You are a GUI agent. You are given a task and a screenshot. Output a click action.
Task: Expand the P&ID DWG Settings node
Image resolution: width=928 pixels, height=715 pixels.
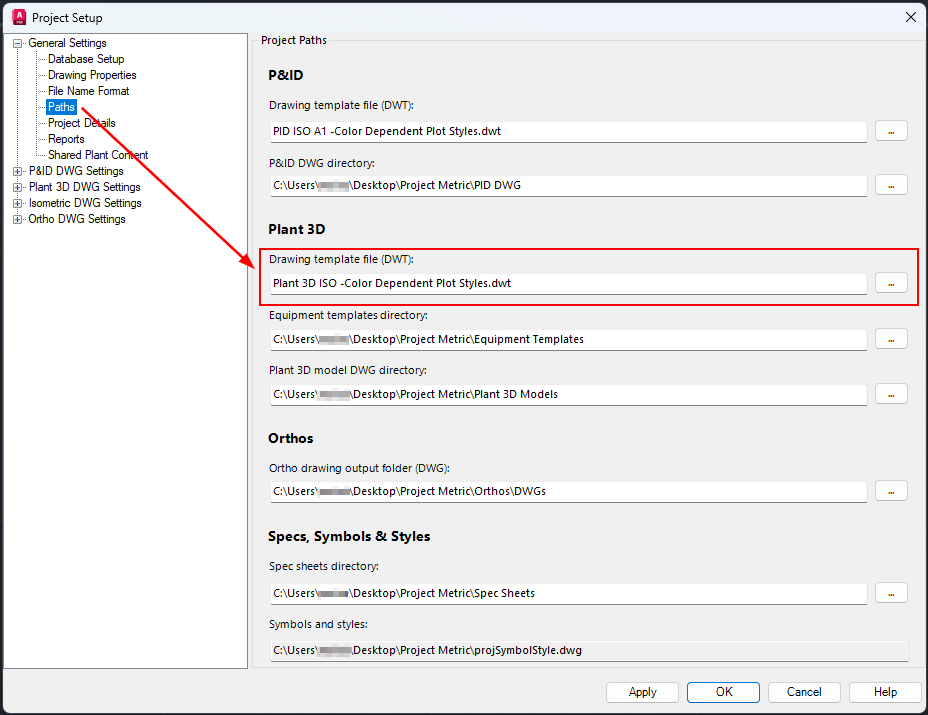coord(18,171)
